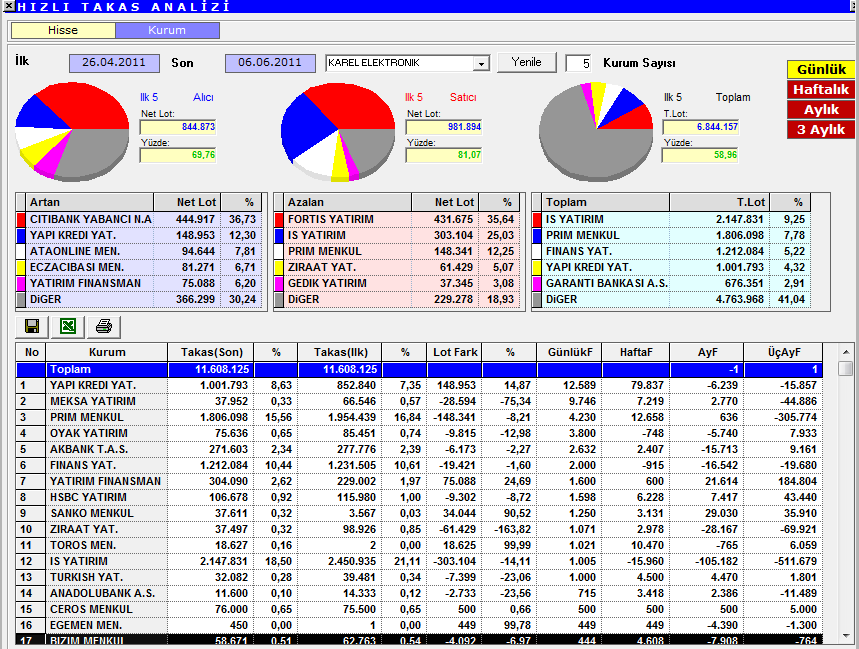The width and height of the screenshot is (859, 649).
Task: Click FORTIS YATIRIM in the Azalan list
Action: pos(331,220)
